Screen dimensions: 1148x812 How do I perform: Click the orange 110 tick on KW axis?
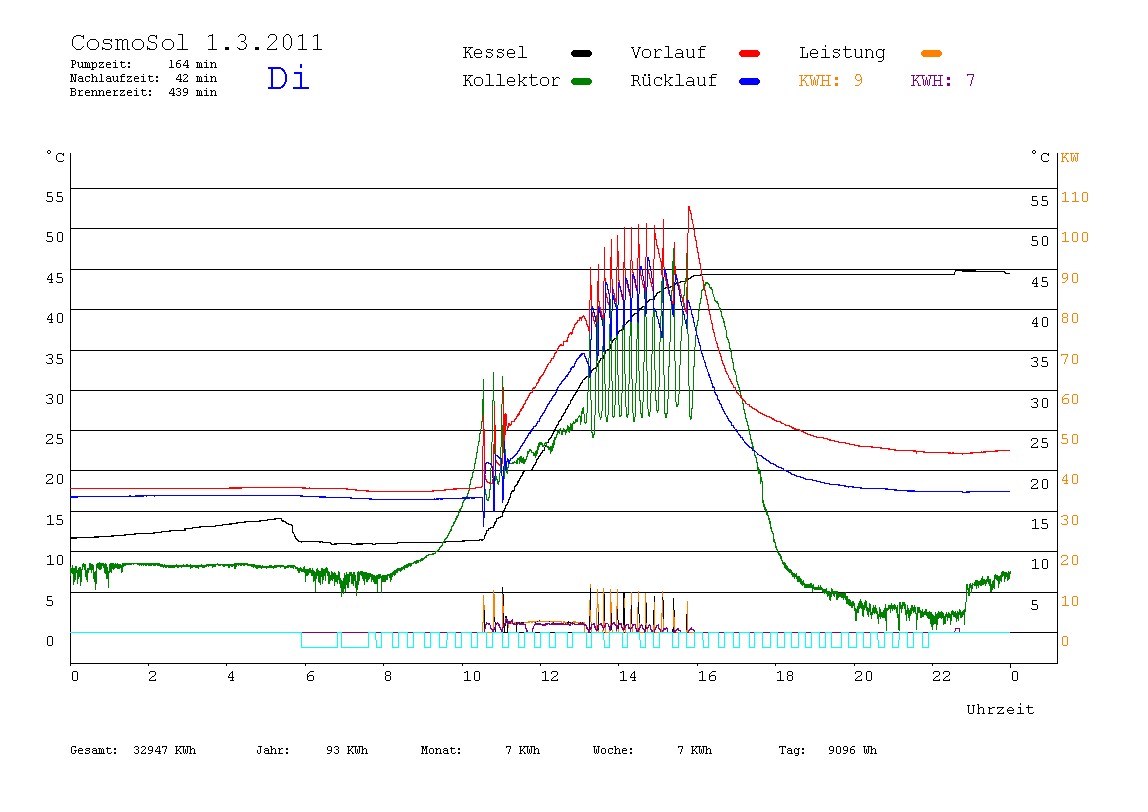click(x=1075, y=197)
